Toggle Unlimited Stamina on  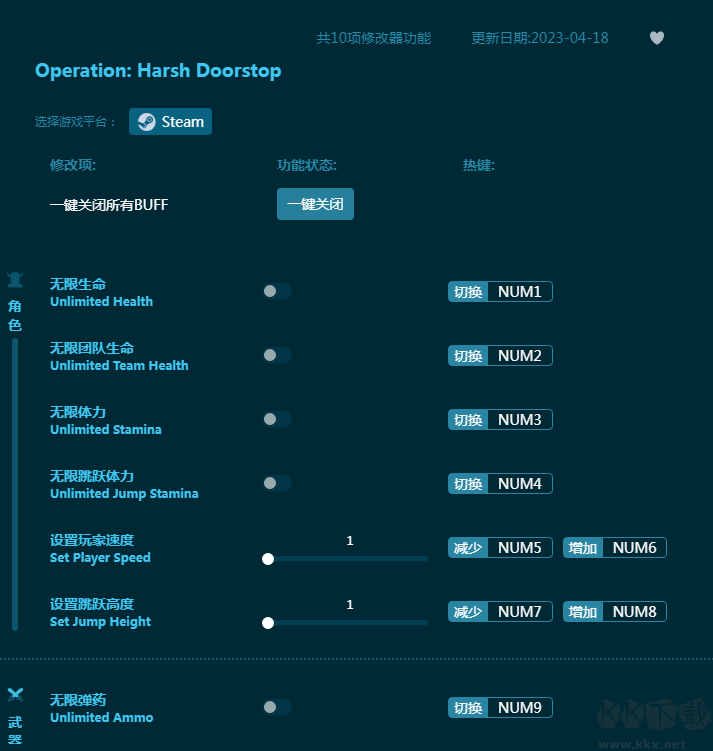(277, 419)
